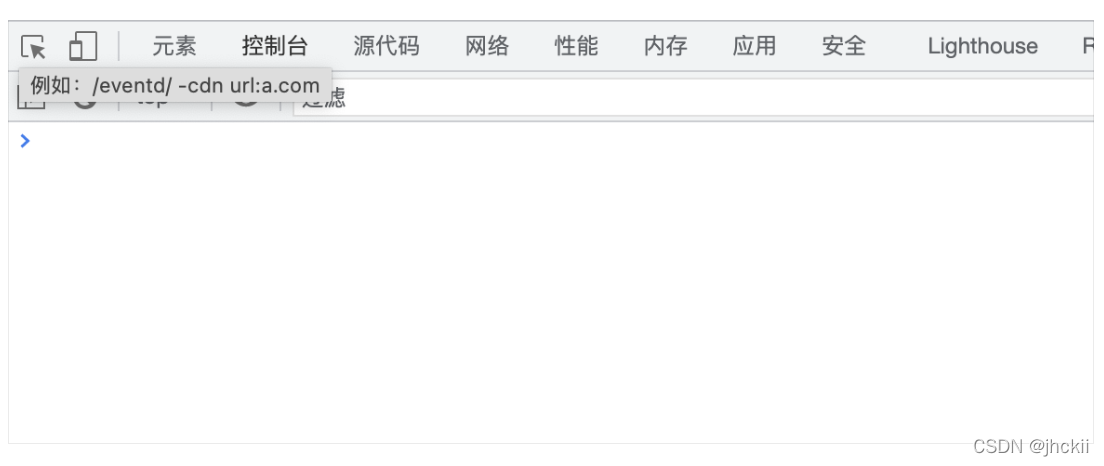The height and width of the screenshot is (466, 1104).
Task: Open the partially visible R tab
Action: point(1088,46)
